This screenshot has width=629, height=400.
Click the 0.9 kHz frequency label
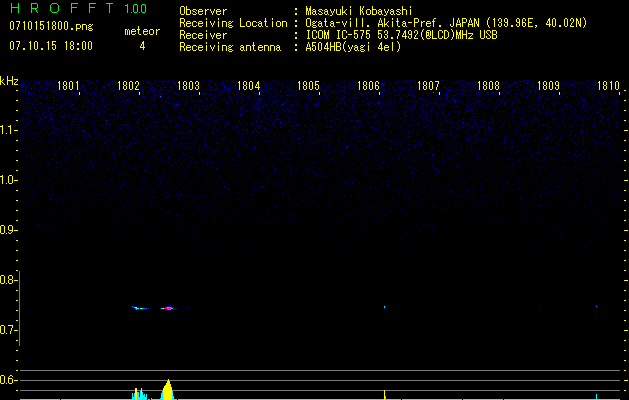click(8, 230)
